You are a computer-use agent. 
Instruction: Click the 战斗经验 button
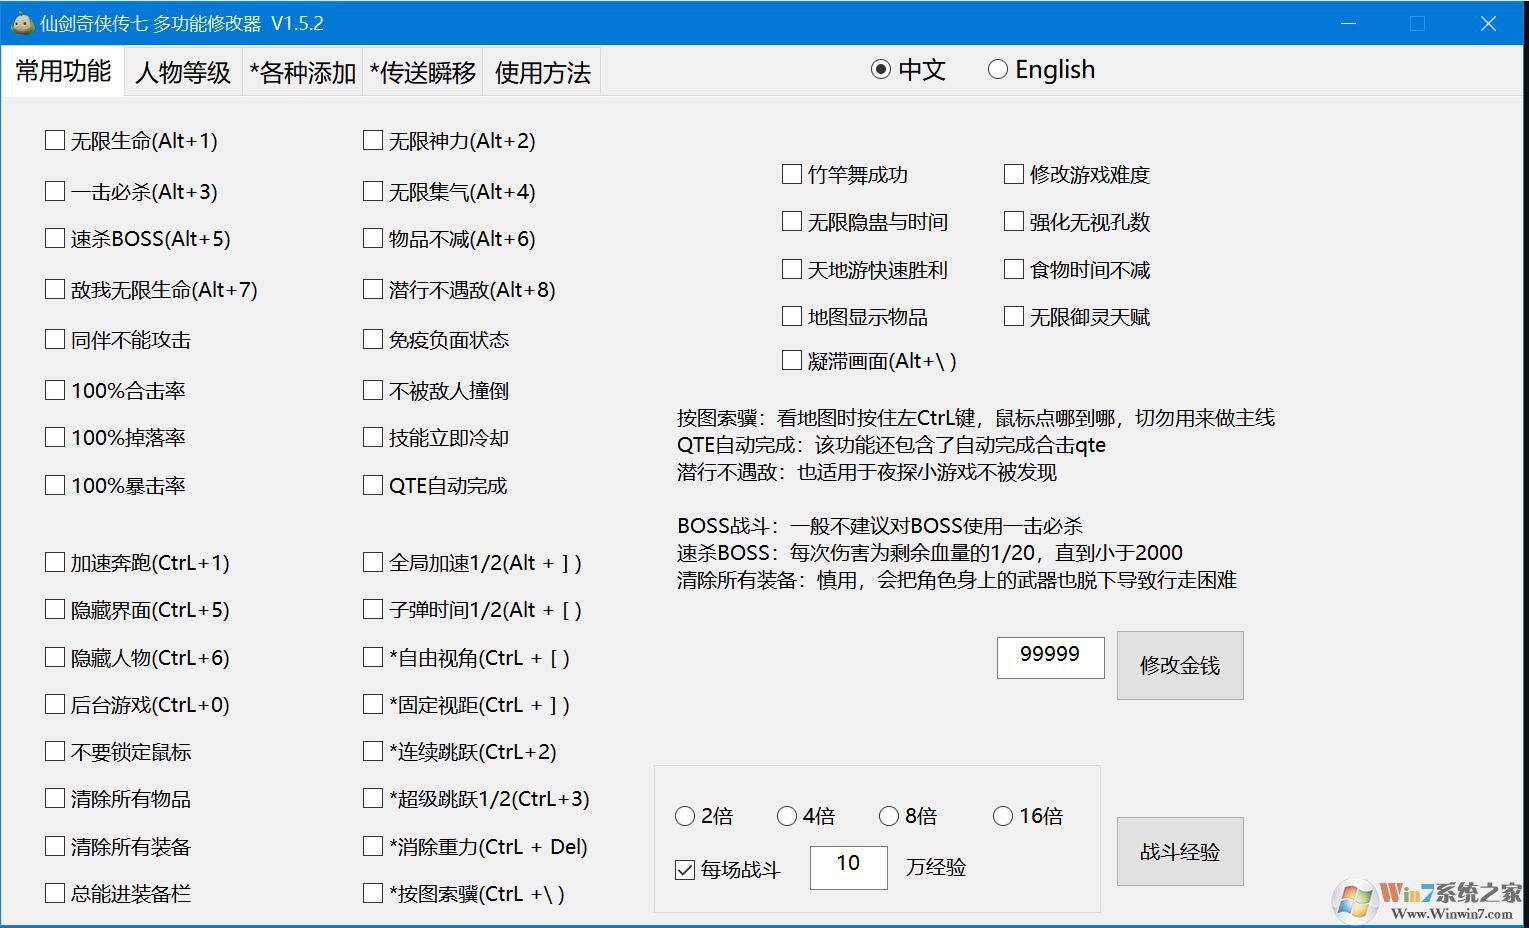coord(1179,851)
